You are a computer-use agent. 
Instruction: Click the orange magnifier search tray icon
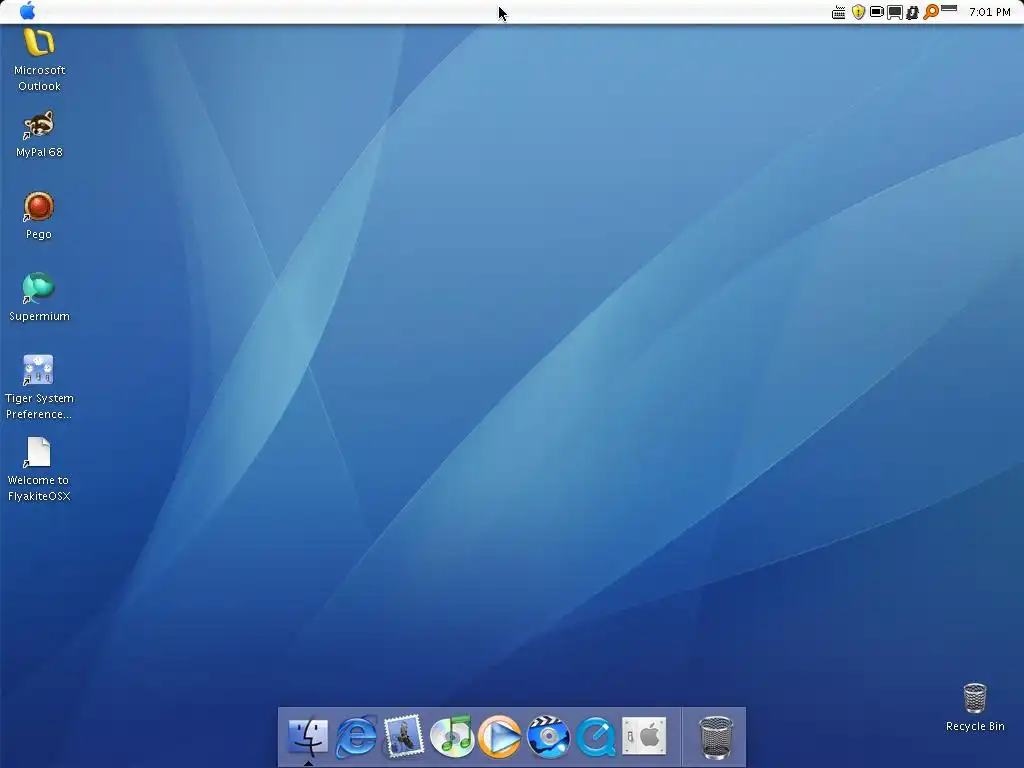click(931, 11)
